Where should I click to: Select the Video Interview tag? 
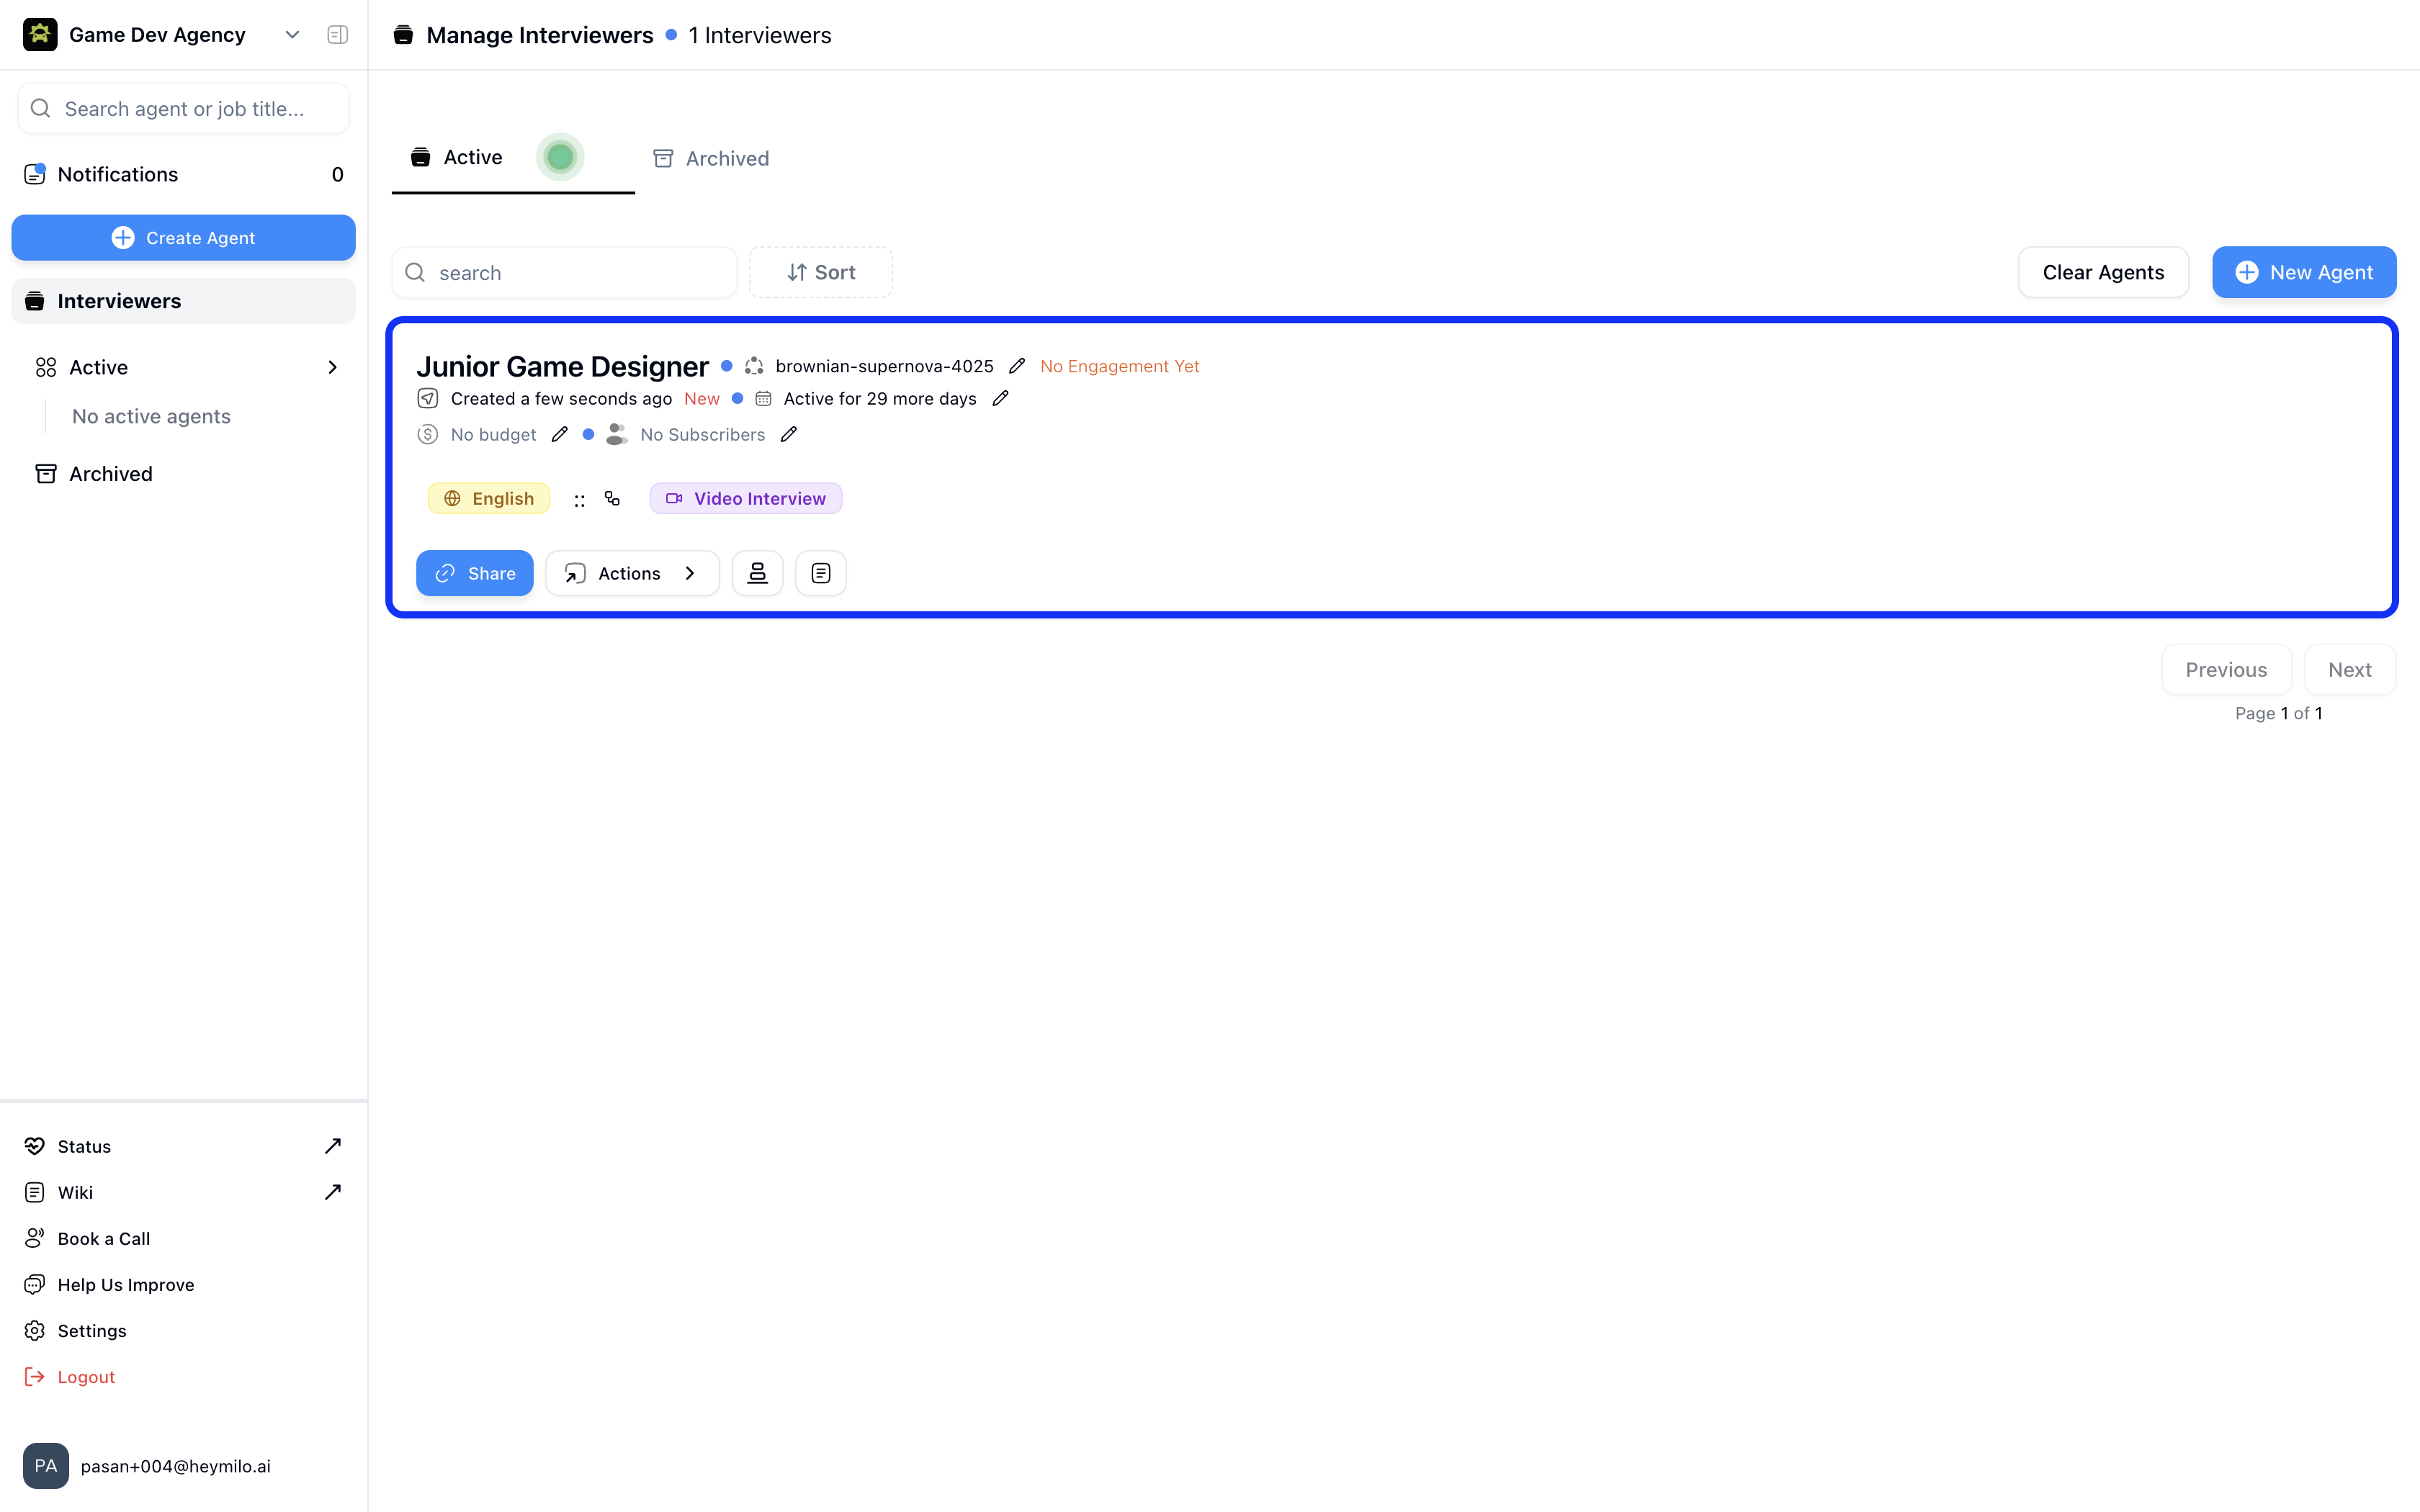coord(746,498)
